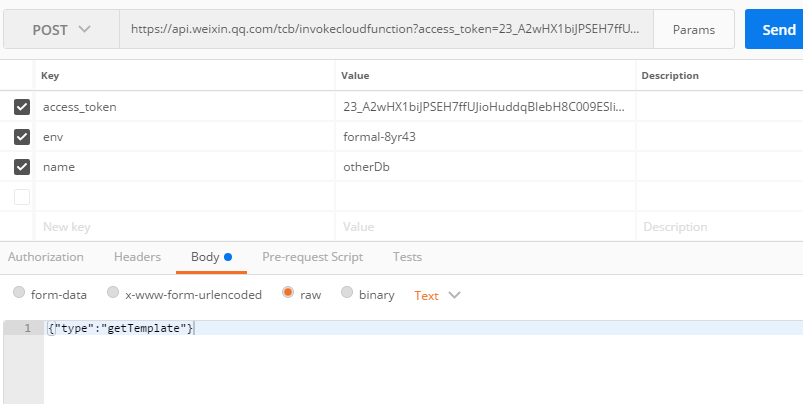Open the POST method dropdown

(x=61, y=30)
